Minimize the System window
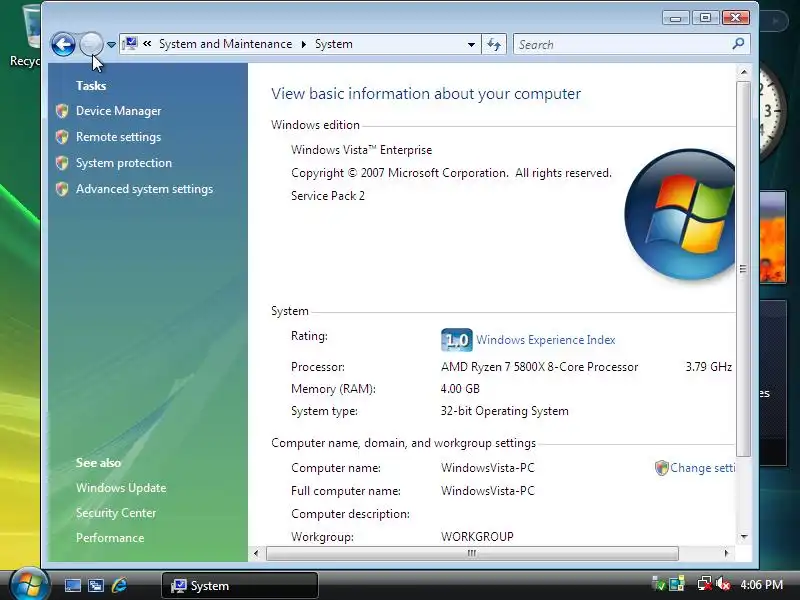The width and height of the screenshot is (800, 600). pos(676,18)
